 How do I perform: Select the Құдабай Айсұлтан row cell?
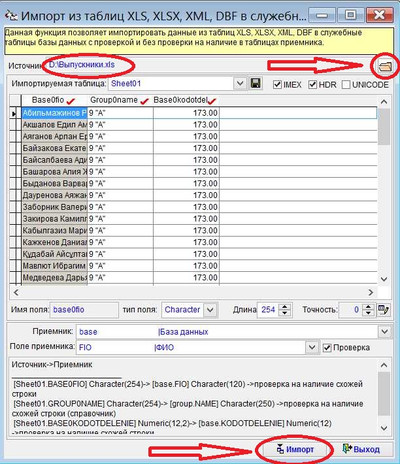pyautogui.click(x=54, y=254)
